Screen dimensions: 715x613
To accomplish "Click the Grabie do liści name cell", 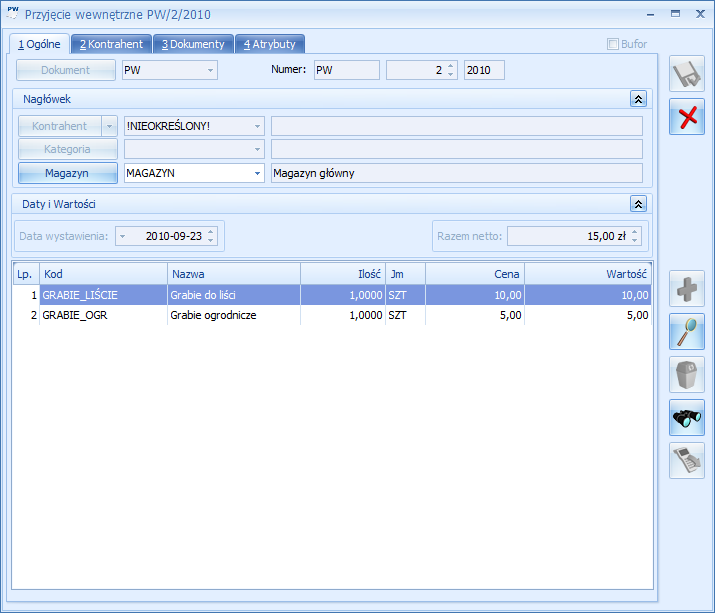I will pyautogui.click(x=234, y=295).
